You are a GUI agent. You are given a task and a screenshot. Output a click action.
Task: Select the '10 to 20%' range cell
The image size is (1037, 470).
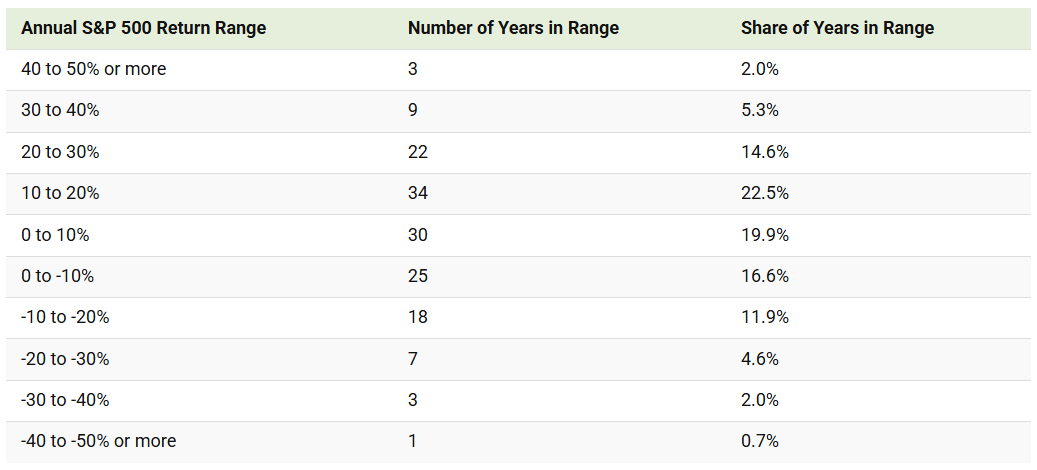click(60, 193)
